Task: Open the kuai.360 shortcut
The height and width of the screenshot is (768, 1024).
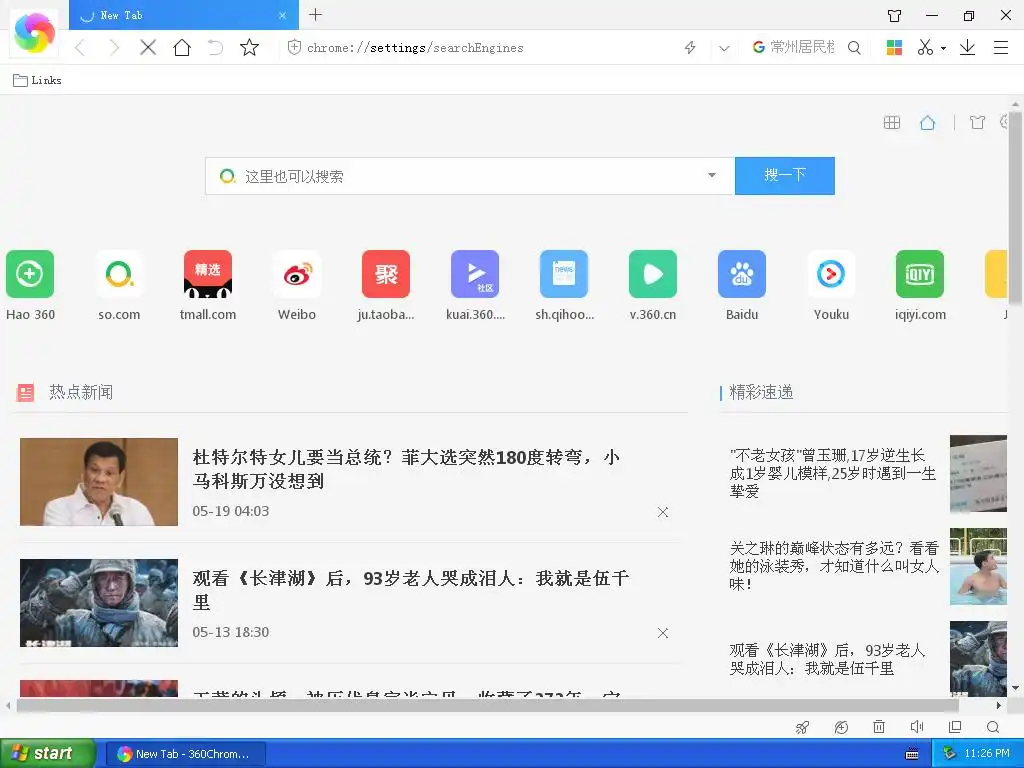Action: 475,285
